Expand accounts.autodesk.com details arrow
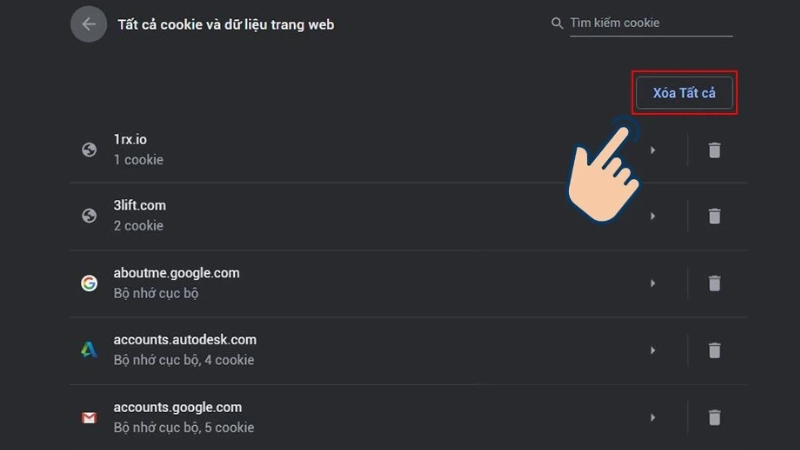This screenshot has height=450, width=800. click(x=653, y=350)
